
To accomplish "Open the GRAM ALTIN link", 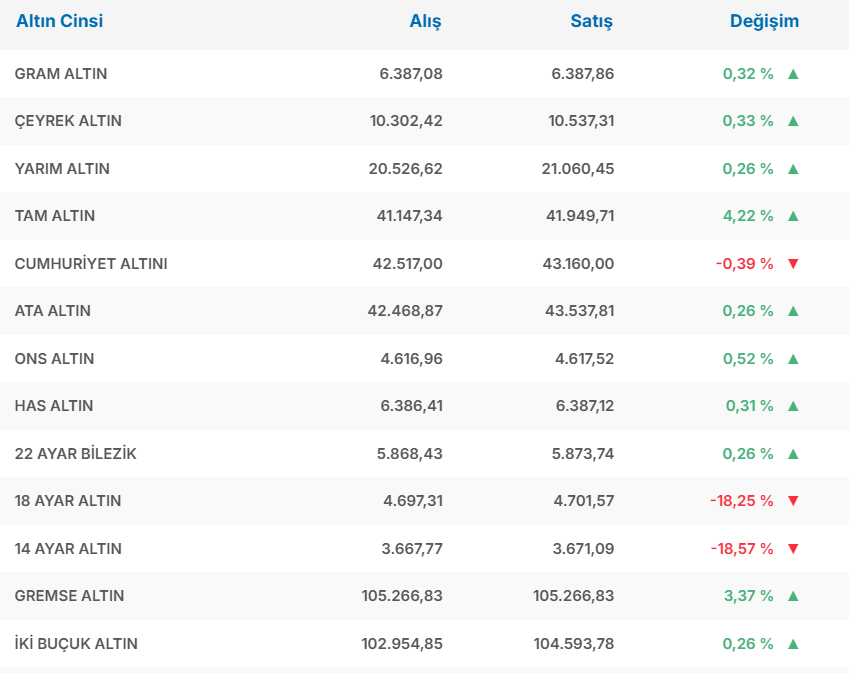I will pos(61,74).
